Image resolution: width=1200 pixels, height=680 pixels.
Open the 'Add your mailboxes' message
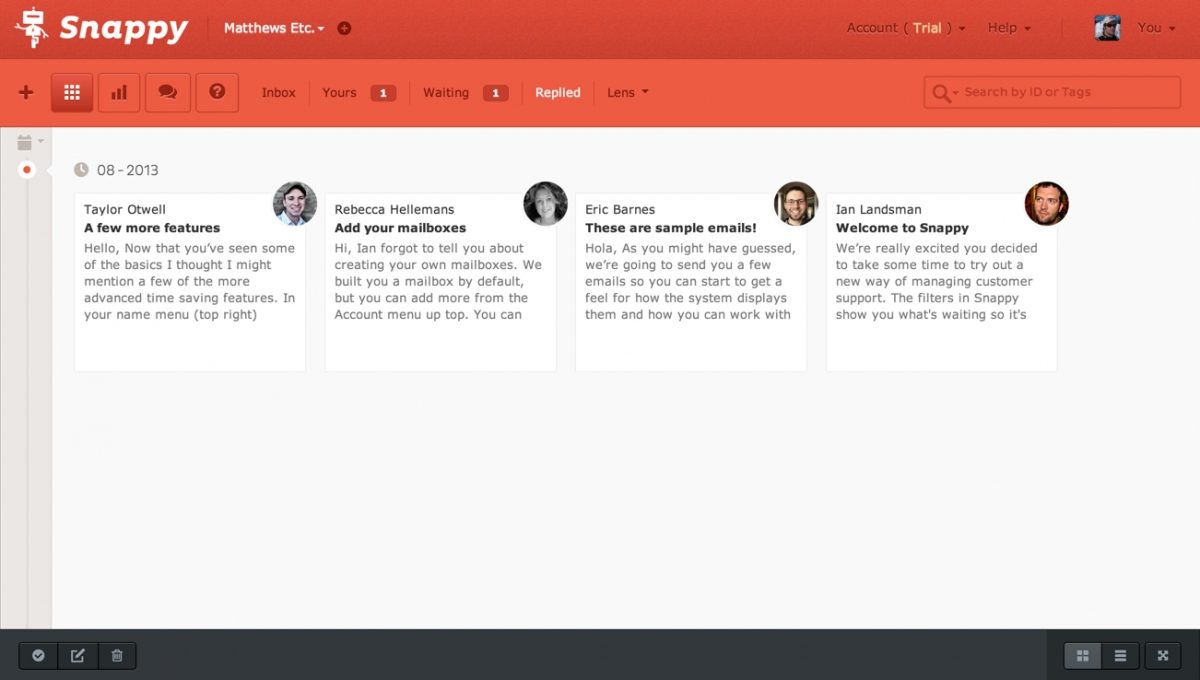[441, 282]
